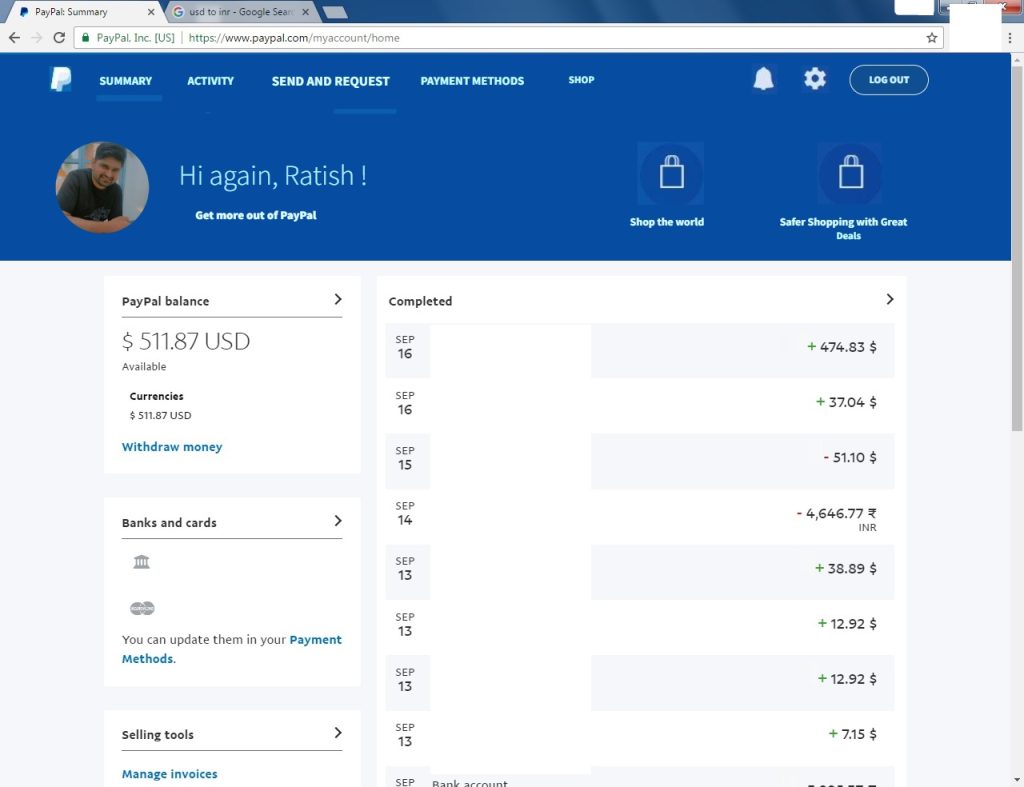The height and width of the screenshot is (787, 1024).
Task: Close the PayPal: Summary tab
Action: 151,12
